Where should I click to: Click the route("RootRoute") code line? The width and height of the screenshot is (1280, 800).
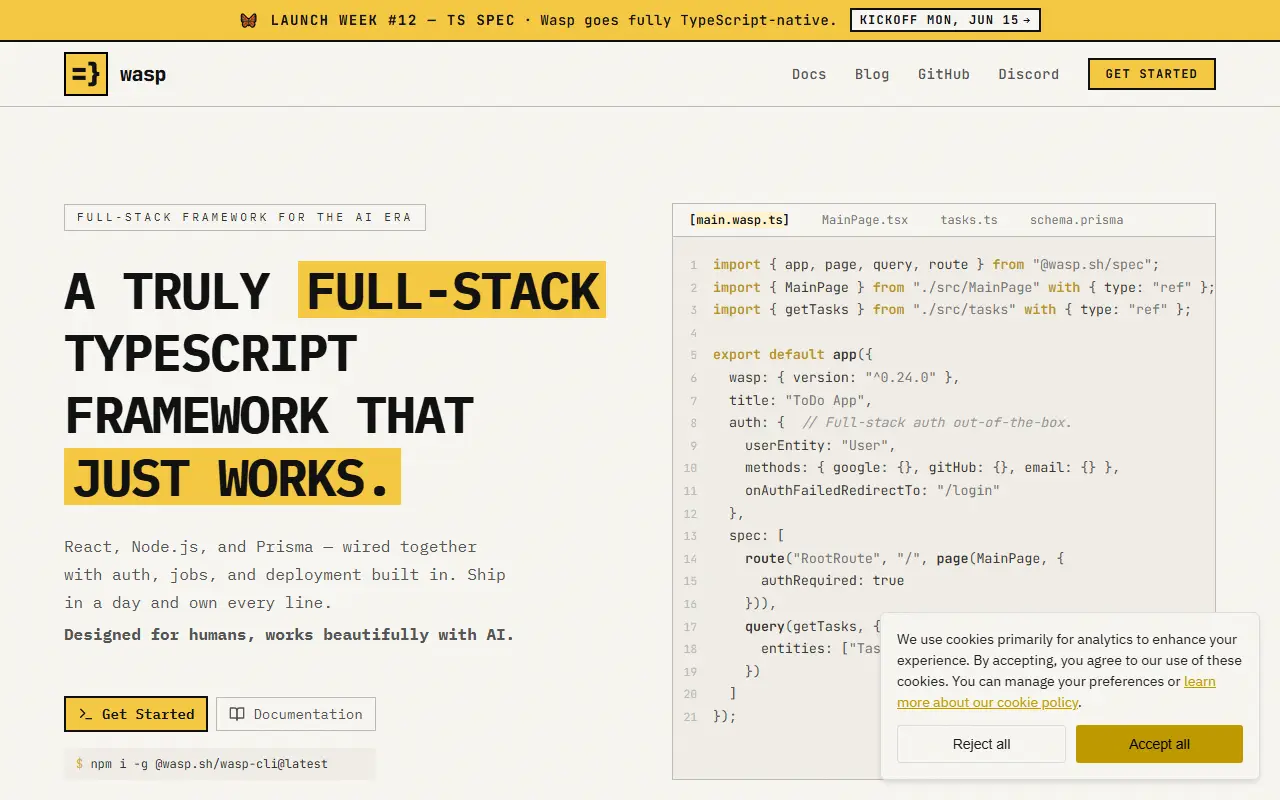pyautogui.click(x=904, y=558)
